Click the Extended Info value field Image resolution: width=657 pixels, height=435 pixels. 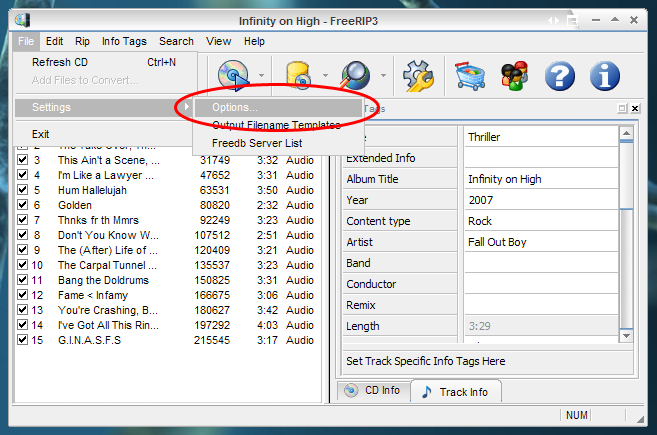click(541, 158)
